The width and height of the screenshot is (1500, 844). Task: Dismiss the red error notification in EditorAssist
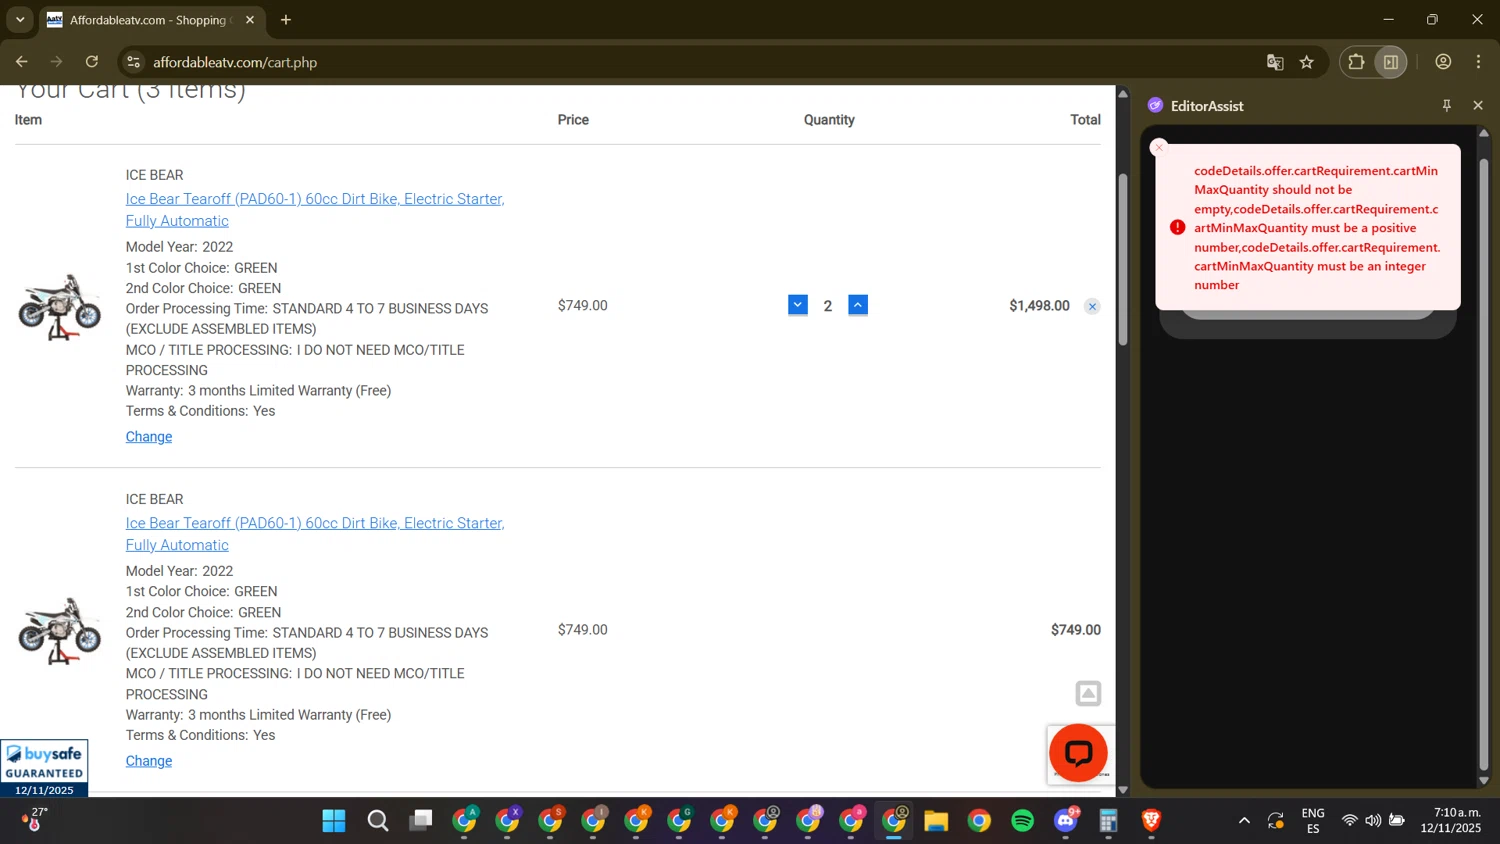[1159, 147]
